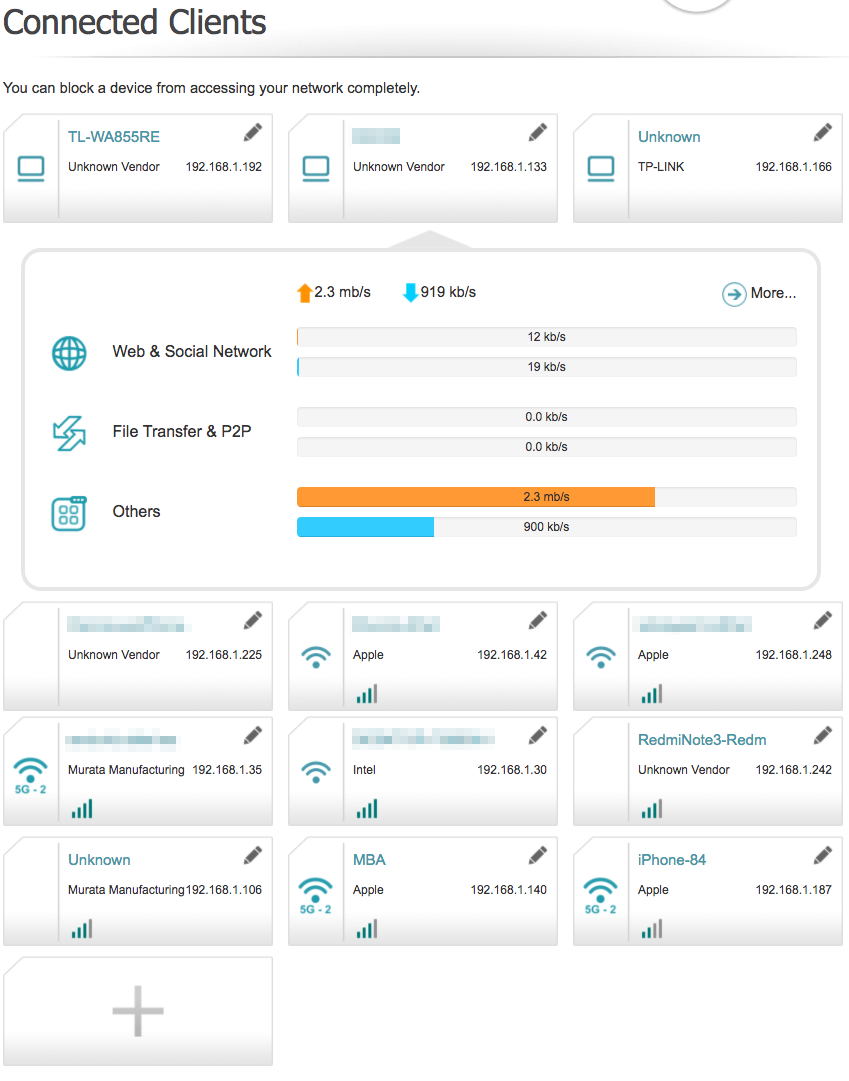This screenshot has height=1081, width=849.
Task: Add a new client with plus tile
Action: pos(138,1011)
